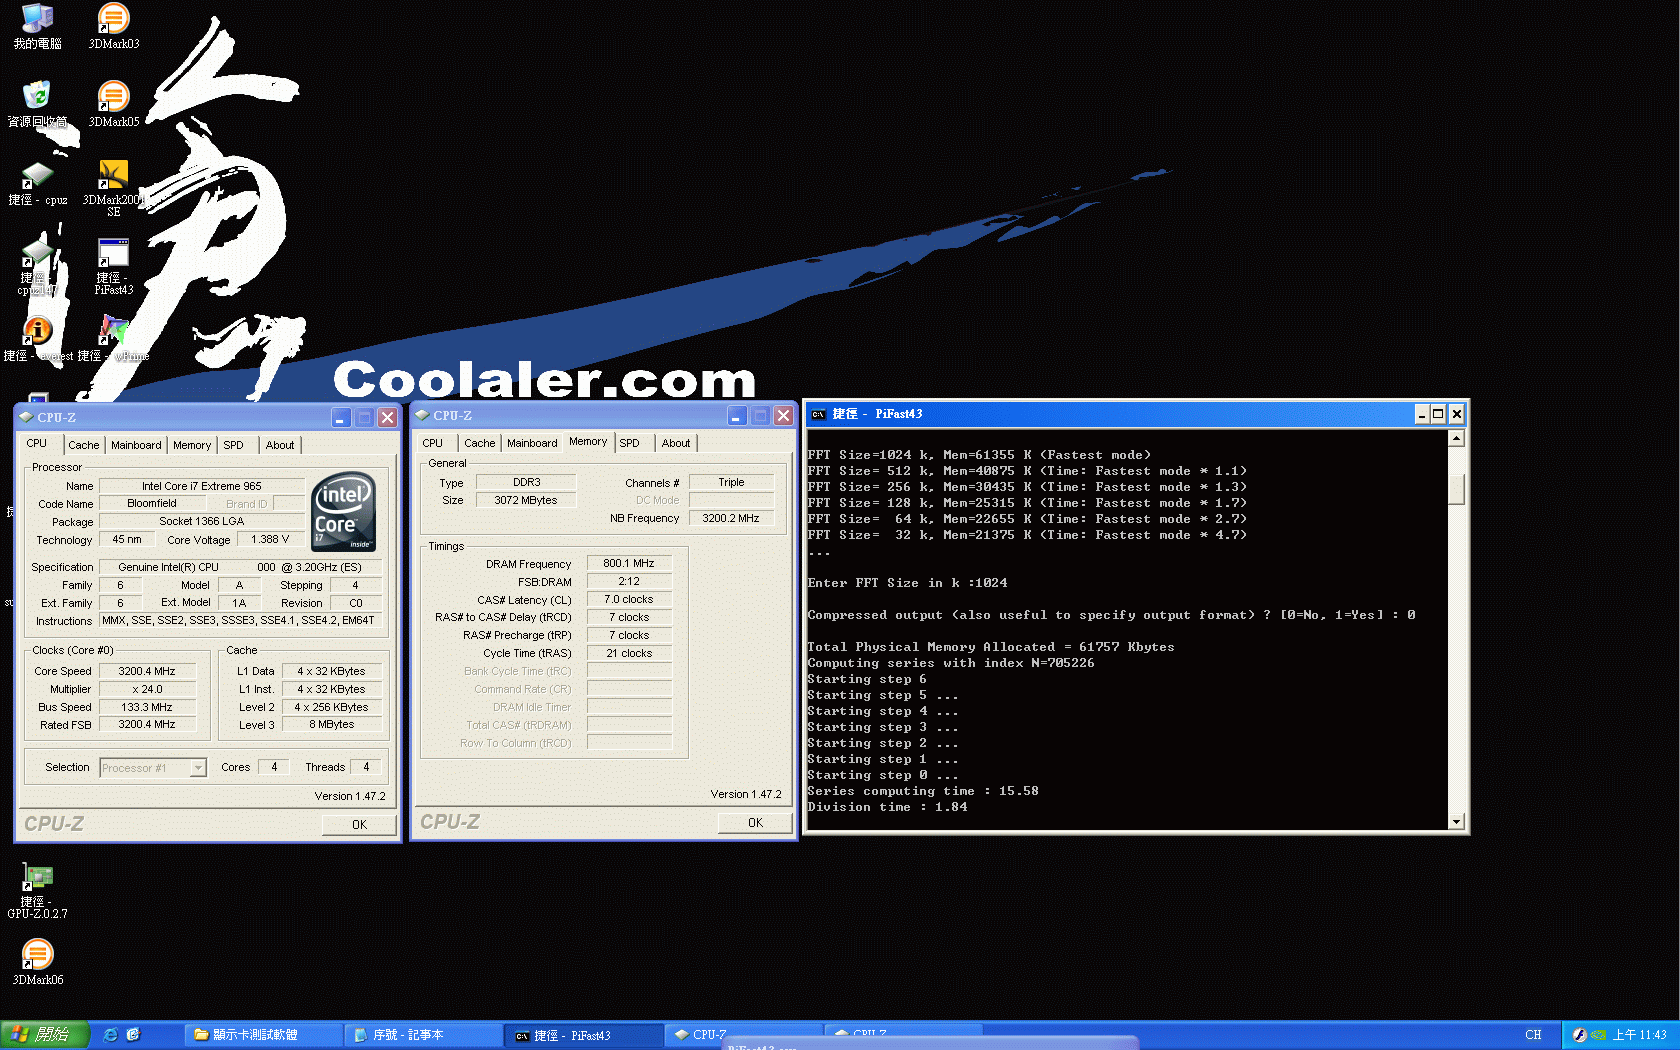Launch the wPrime desktop shortcut
1680x1050 pixels.
(x=114, y=339)
